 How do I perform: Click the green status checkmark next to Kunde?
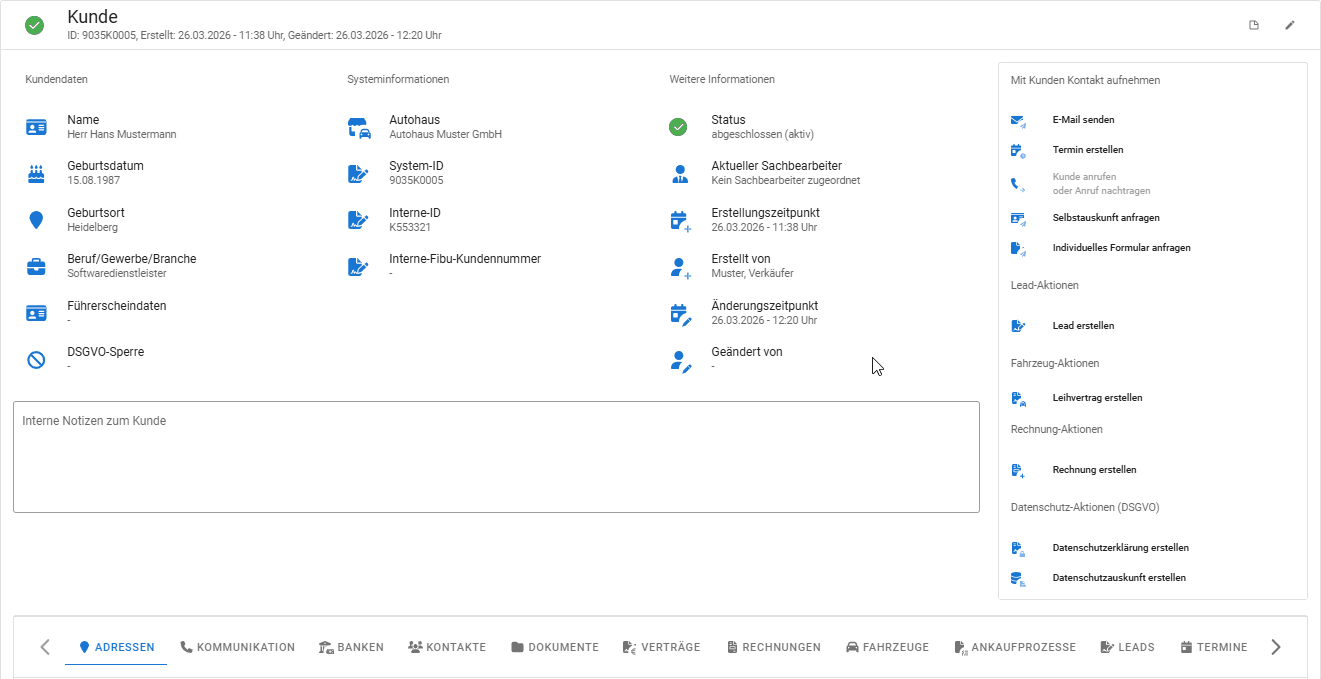[34, 25]
